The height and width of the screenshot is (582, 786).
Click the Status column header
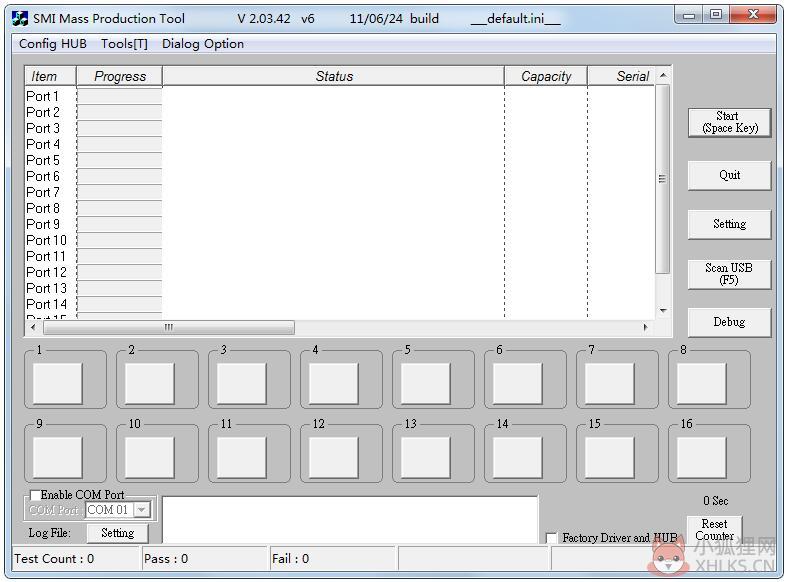(333, 76)
